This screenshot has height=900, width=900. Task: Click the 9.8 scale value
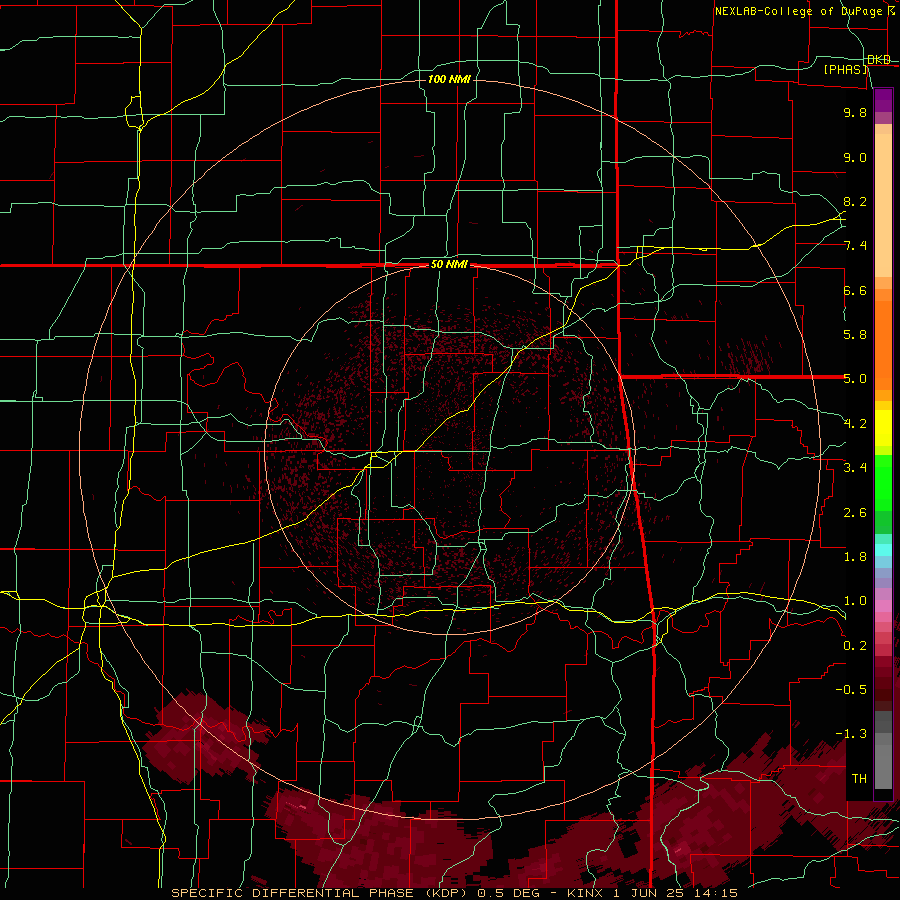[855, 112]
